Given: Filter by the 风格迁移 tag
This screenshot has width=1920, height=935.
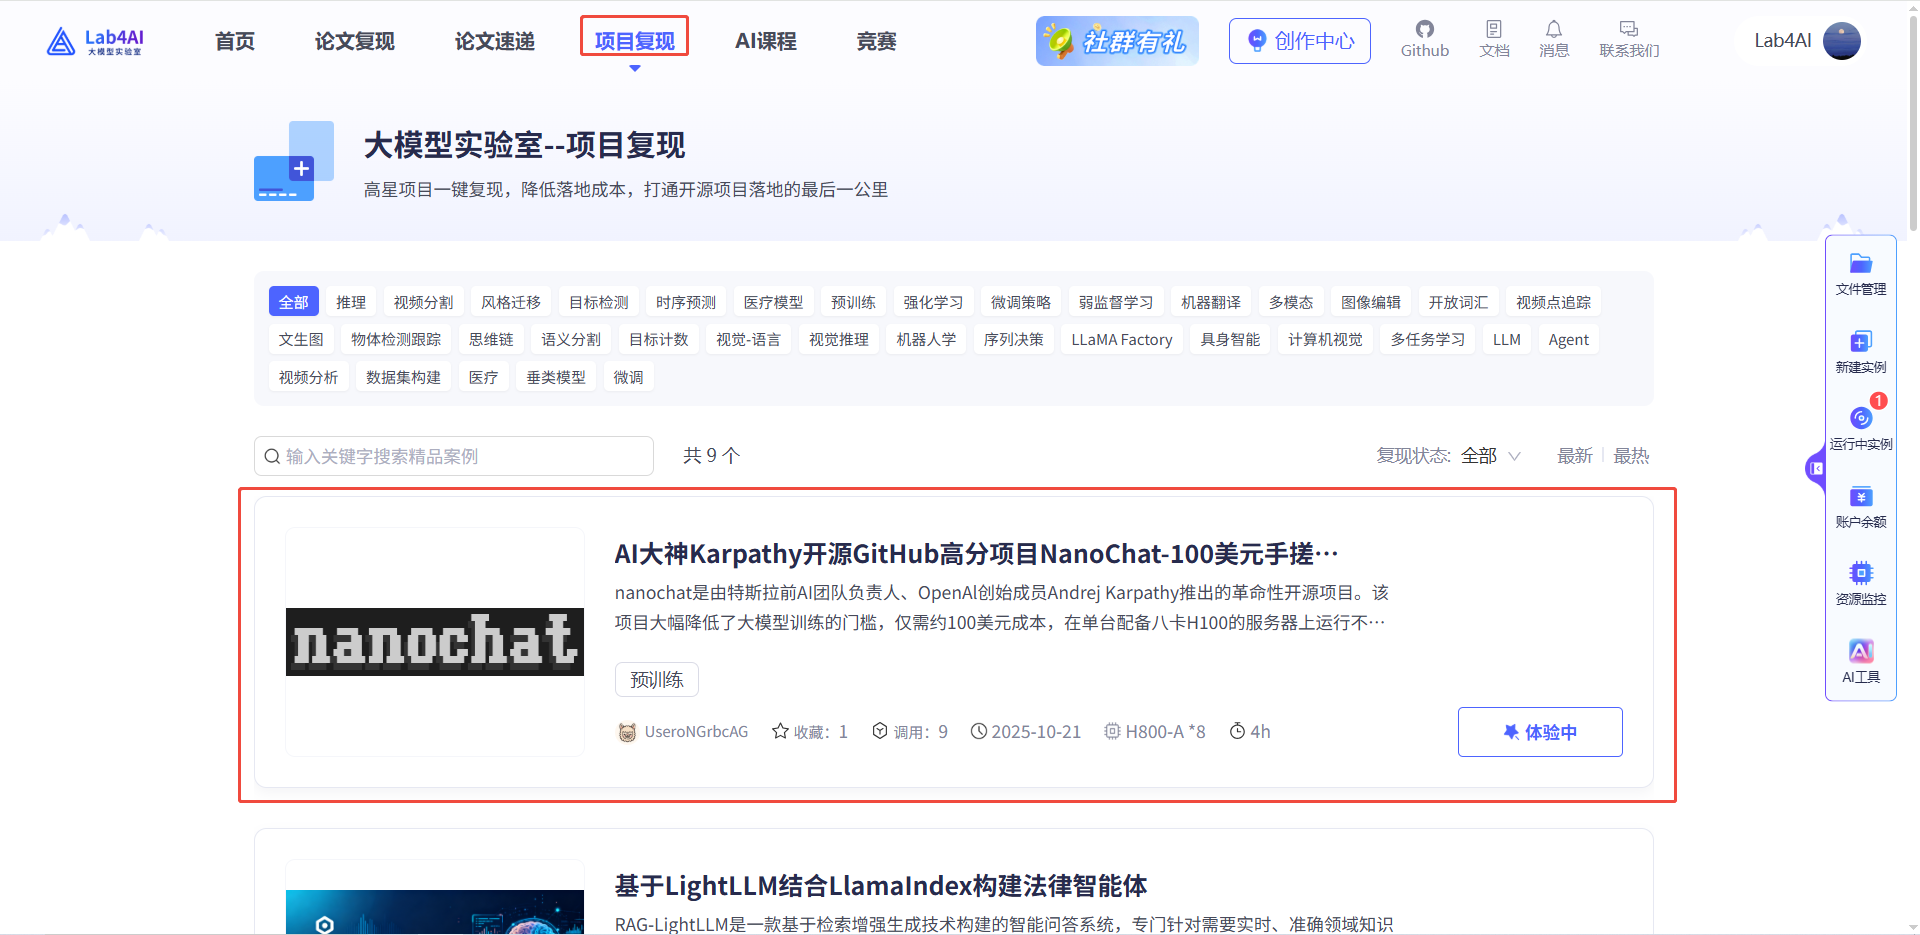Looking at the screenshot, I should pos(511,302).
